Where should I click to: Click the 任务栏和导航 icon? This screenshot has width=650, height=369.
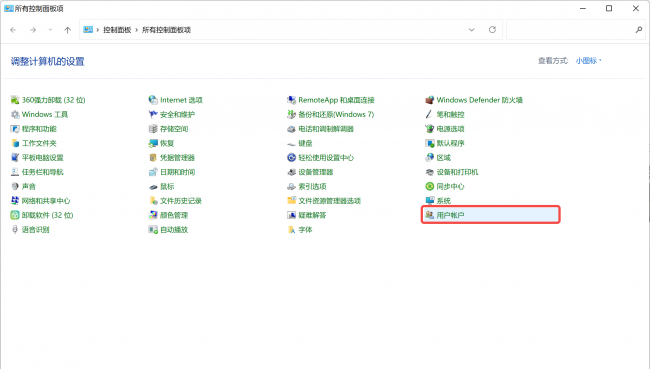(x=15, y=172)
